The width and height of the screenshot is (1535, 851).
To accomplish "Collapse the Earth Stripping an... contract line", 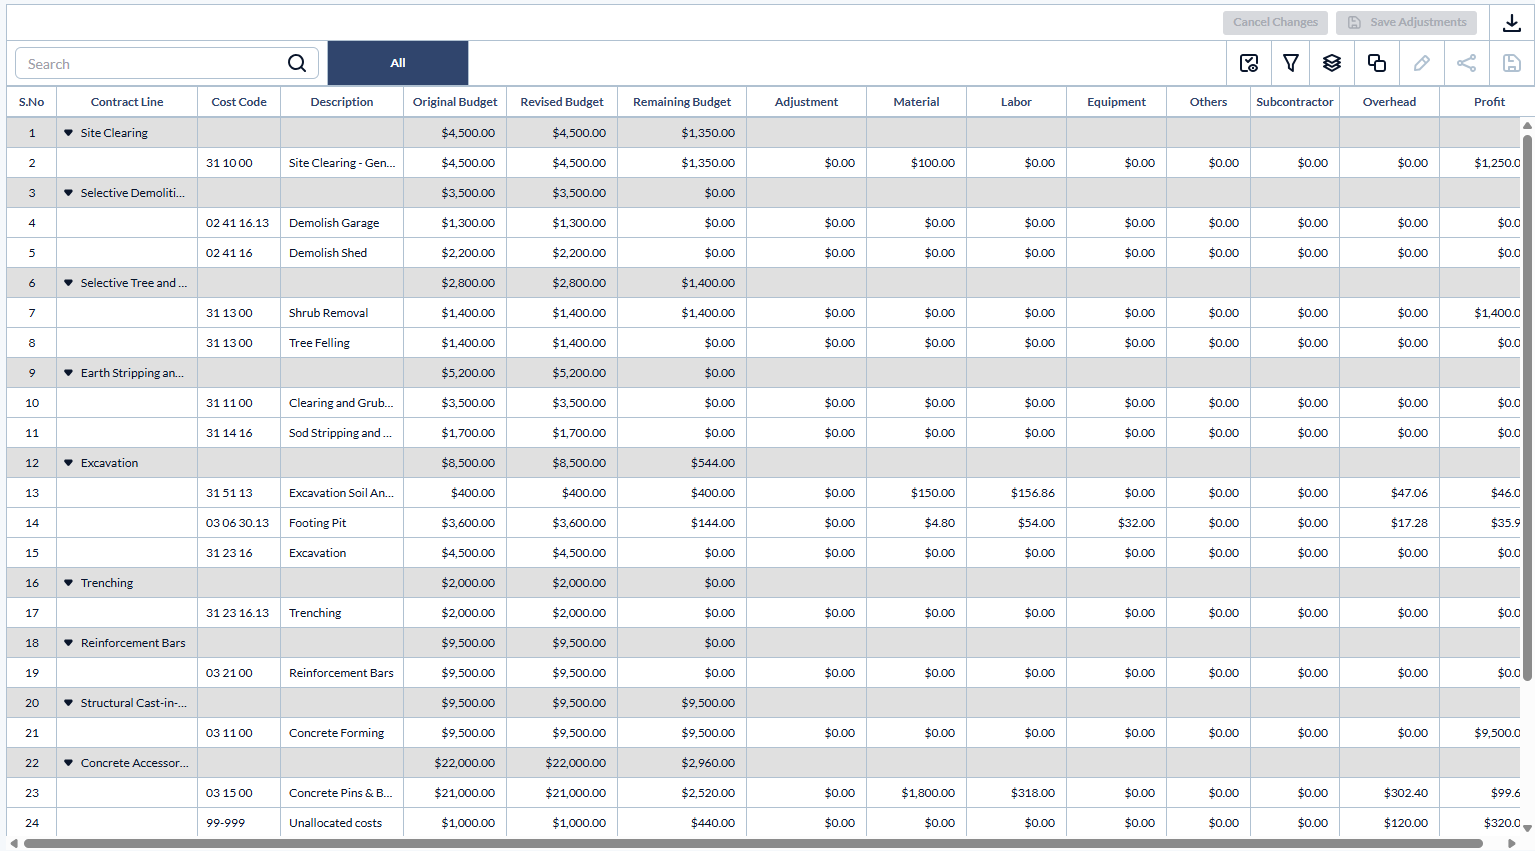I will pos(68,373).
